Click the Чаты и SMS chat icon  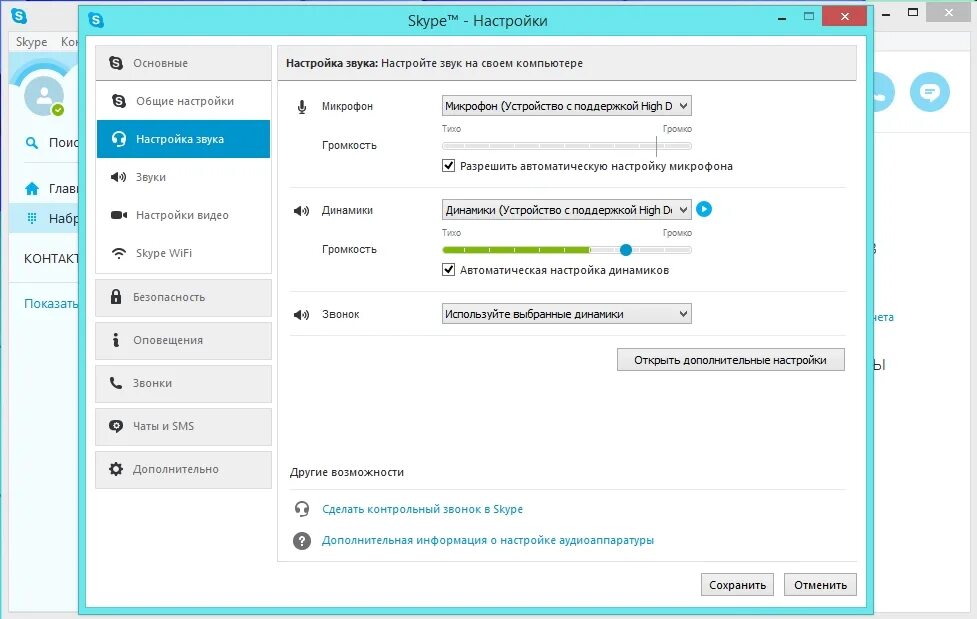(x=118, y=426)
